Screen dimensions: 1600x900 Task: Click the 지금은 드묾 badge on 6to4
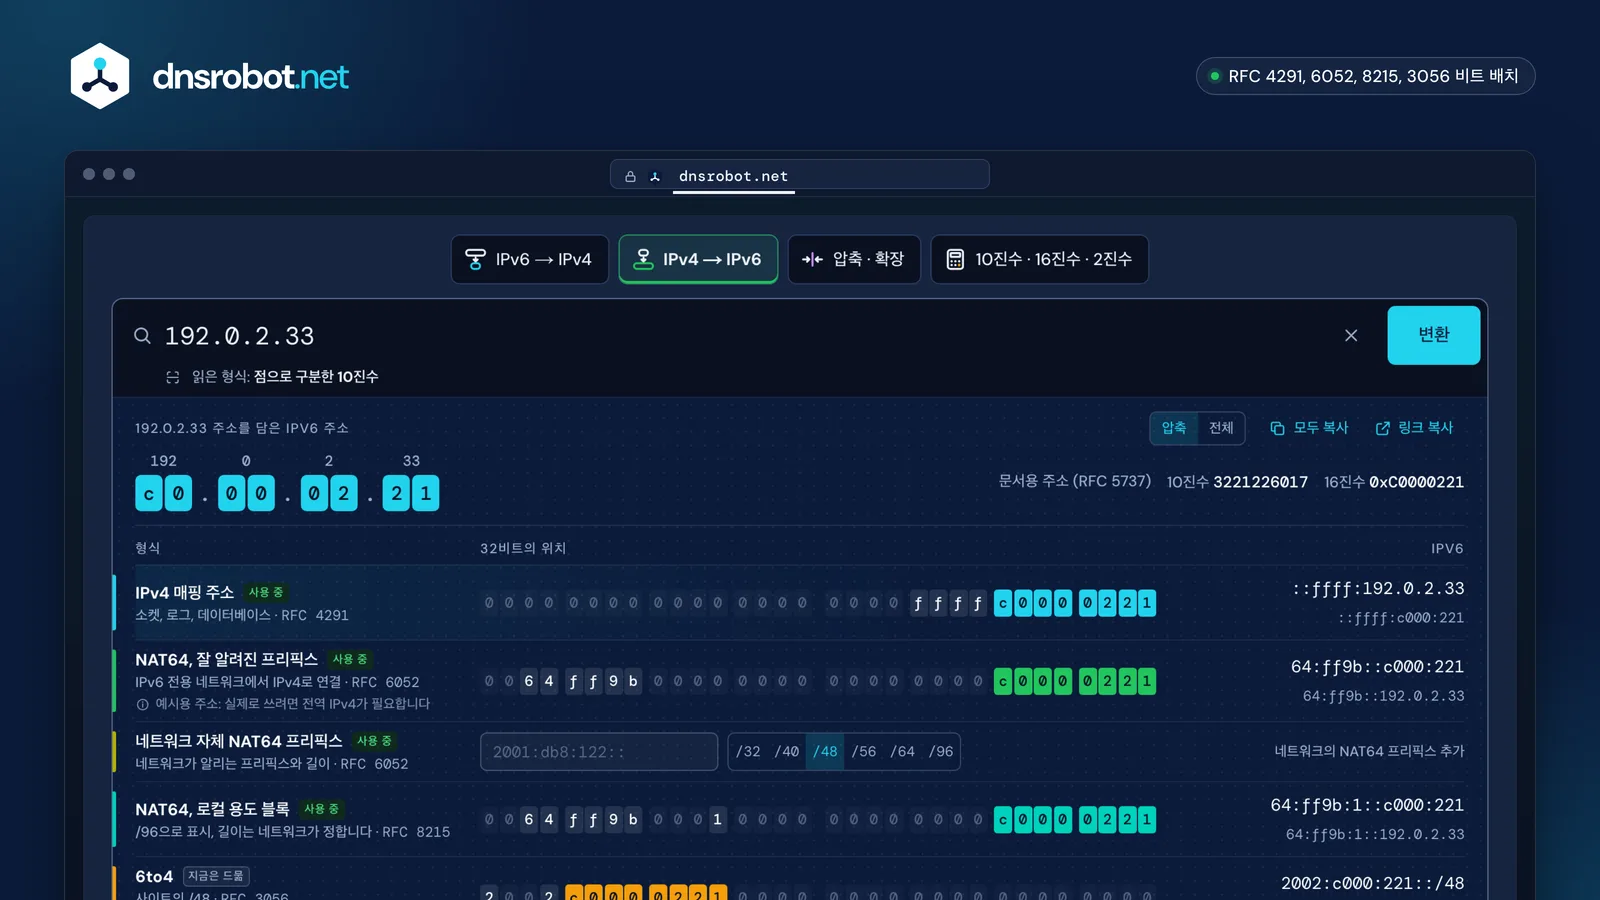(x=216, y=876)
